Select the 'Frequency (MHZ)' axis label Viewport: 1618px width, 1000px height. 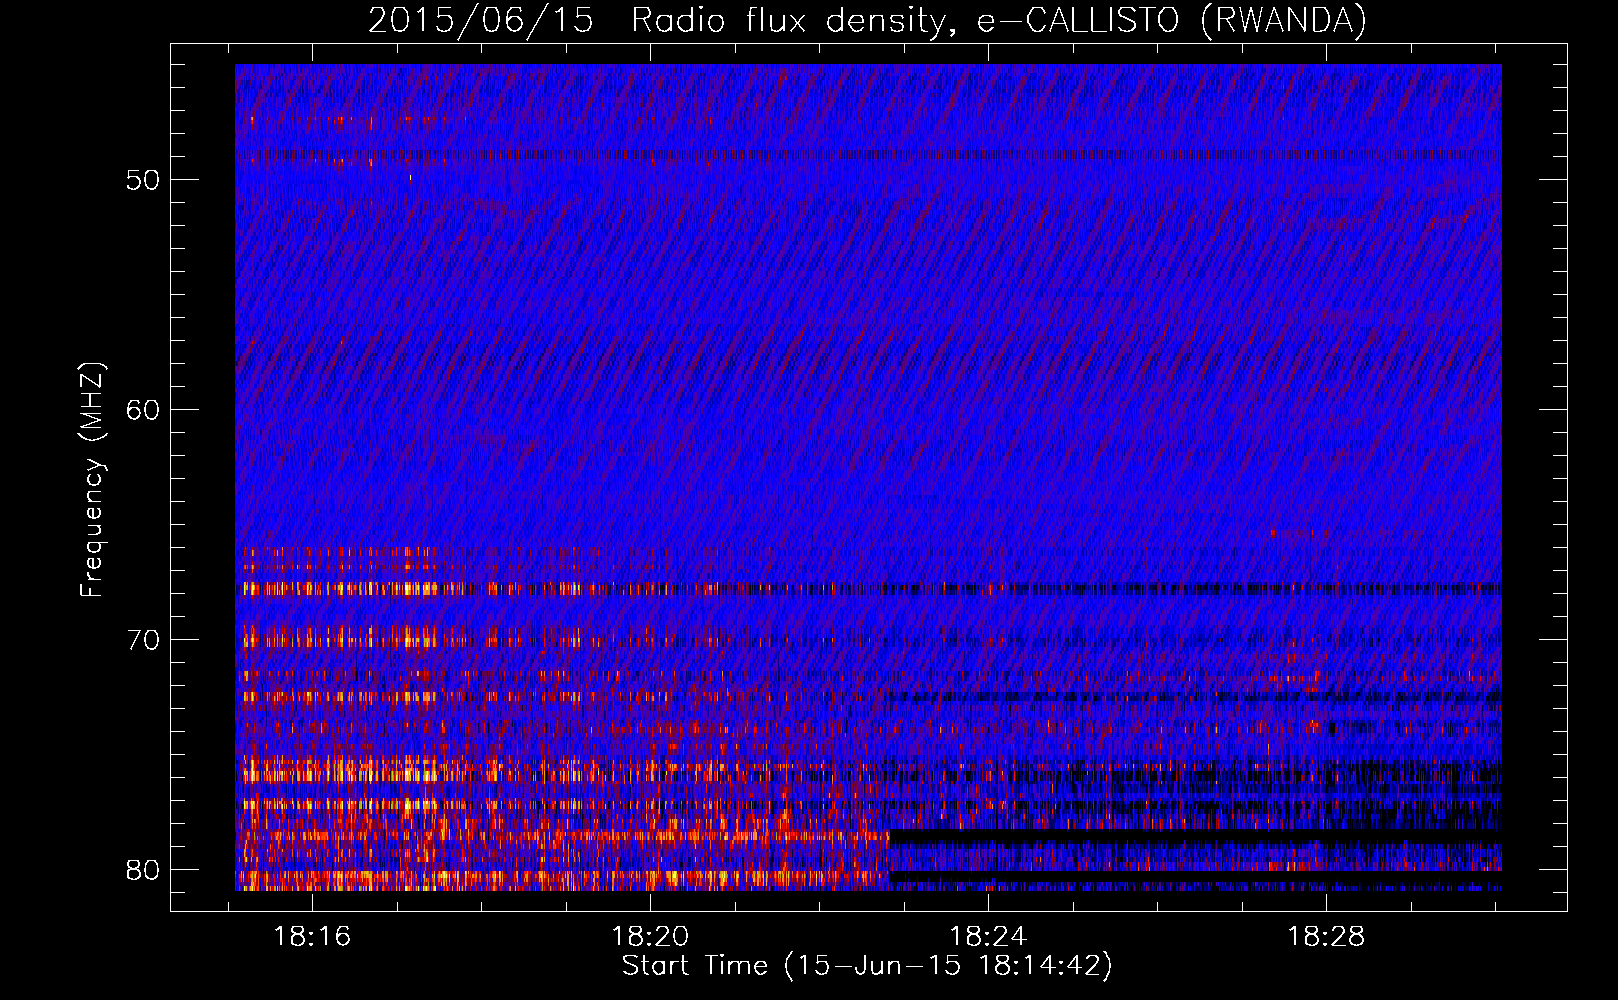tap(92, 479)
